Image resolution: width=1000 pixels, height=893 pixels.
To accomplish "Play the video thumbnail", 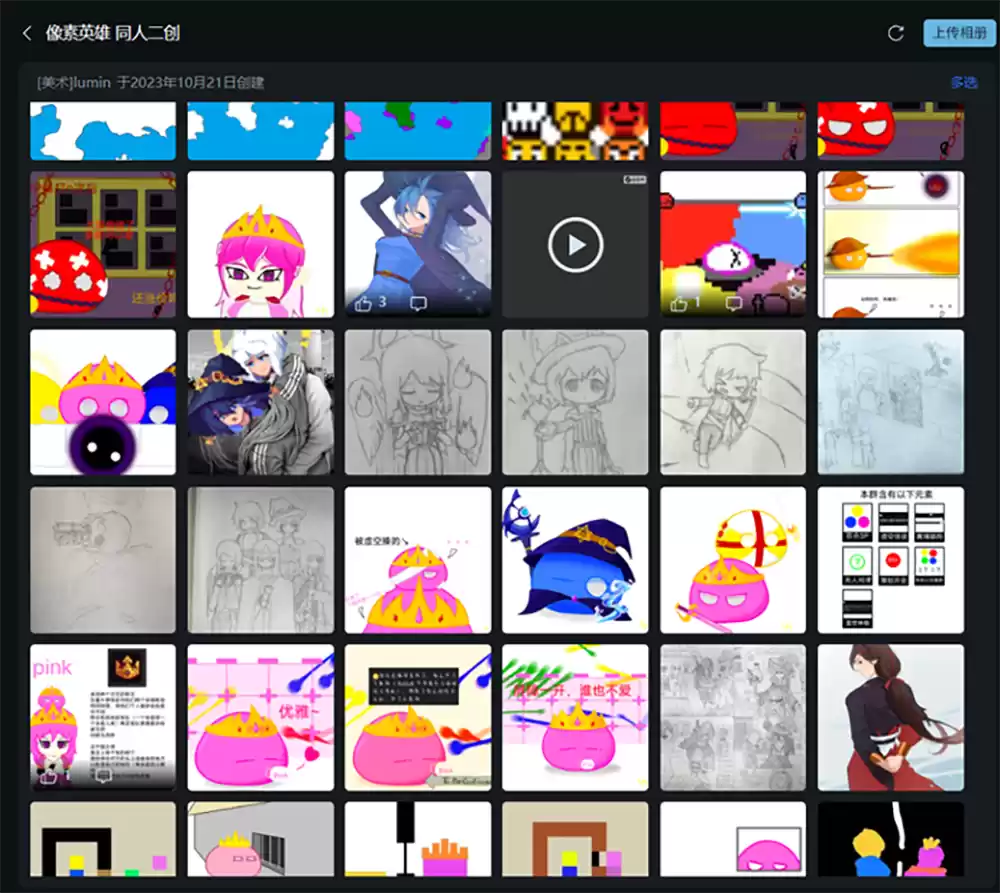I will (575, 244).
